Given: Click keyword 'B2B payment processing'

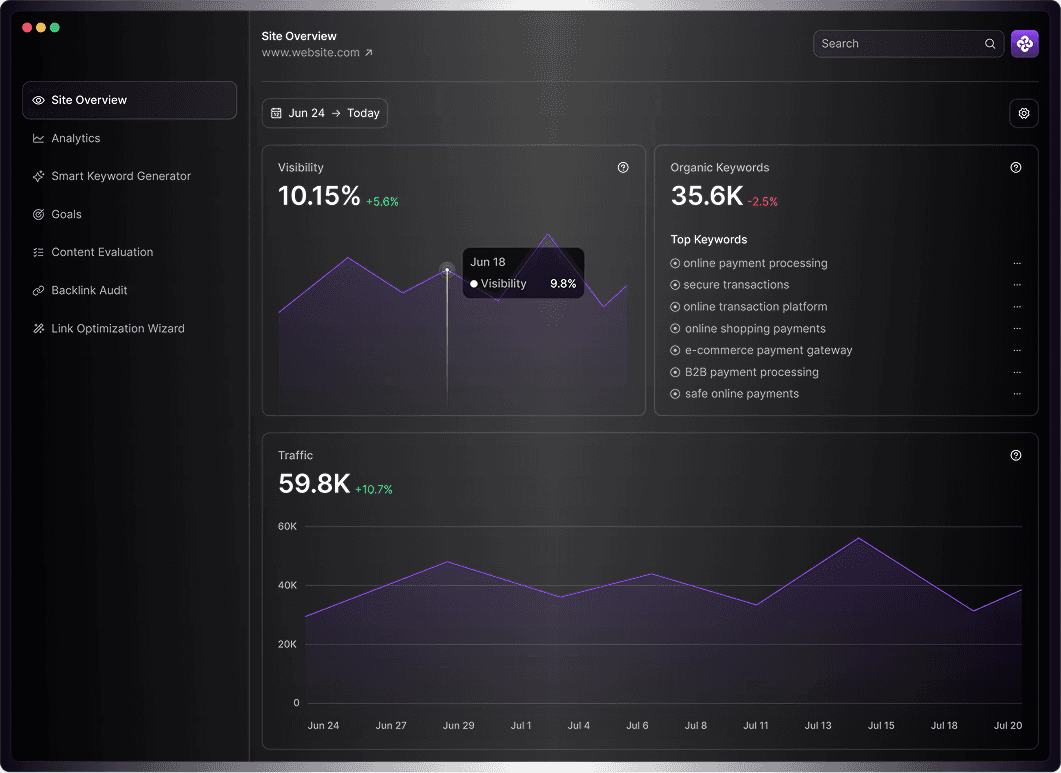Looking at the screenshot, I should click(x=752, y=372).
